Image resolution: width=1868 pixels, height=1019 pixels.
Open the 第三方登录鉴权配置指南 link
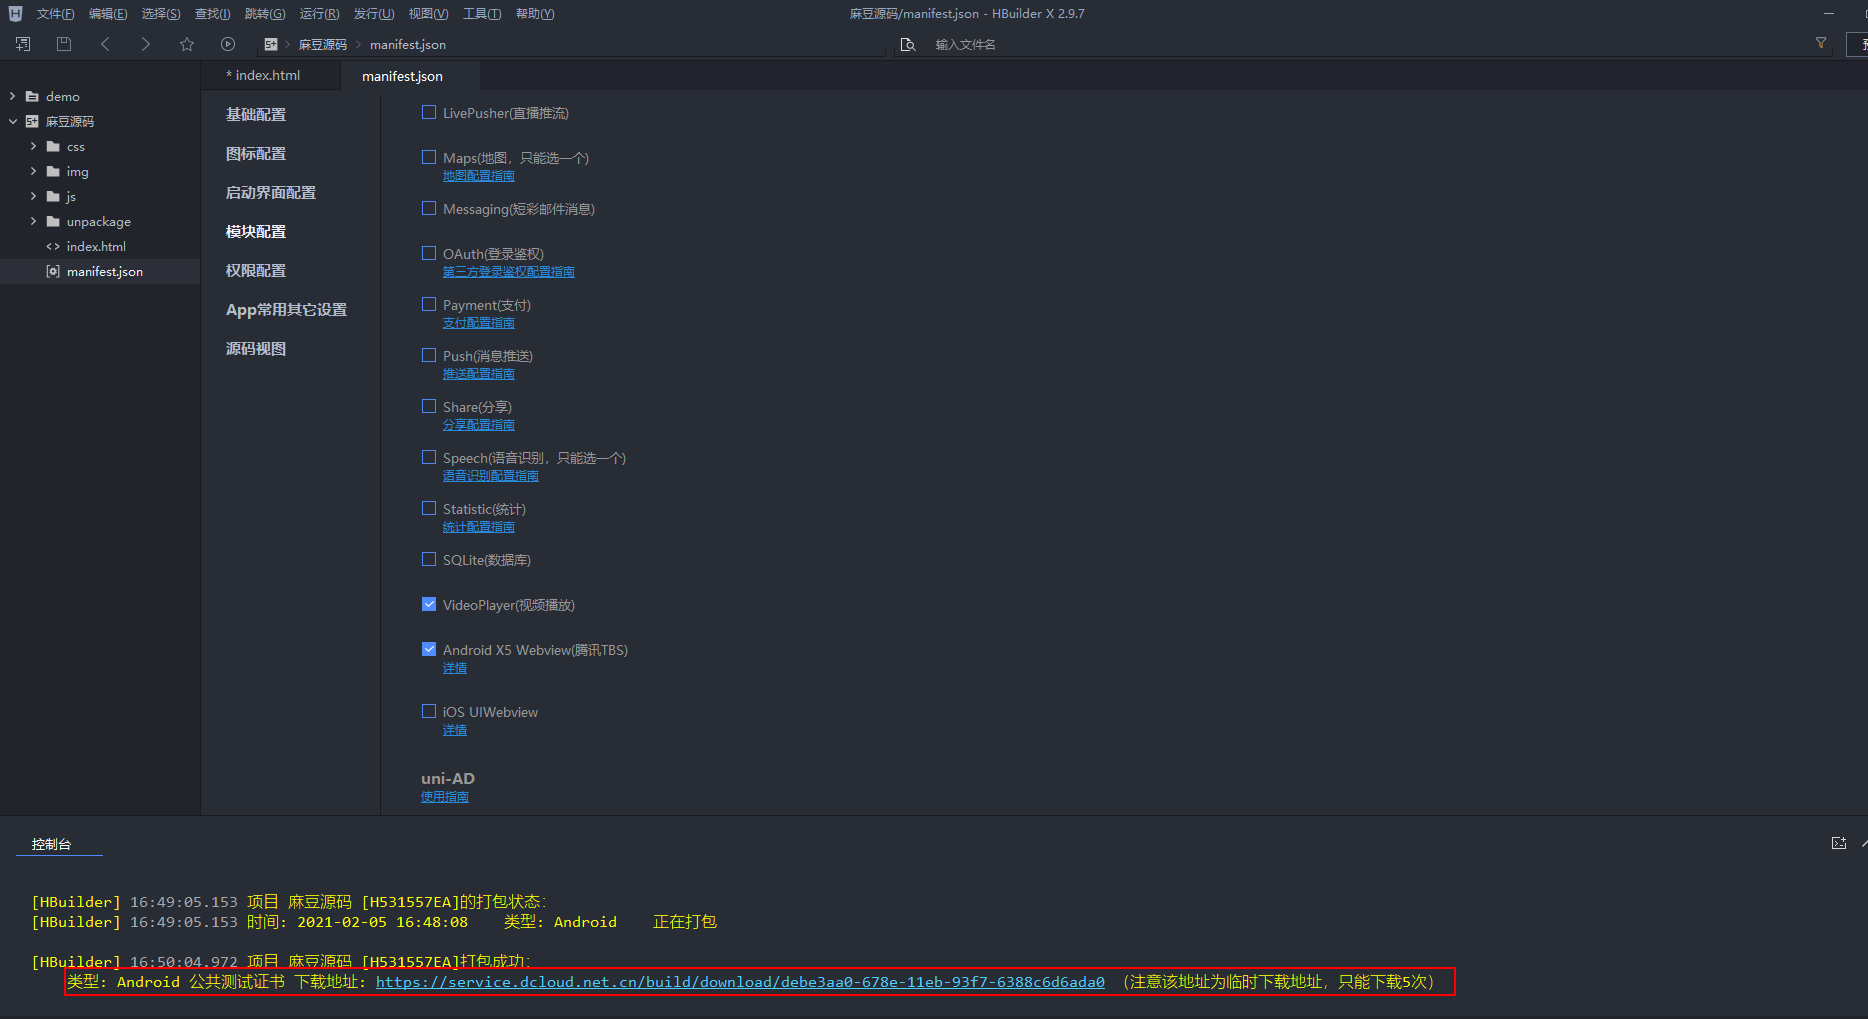[x=509, y=272]
